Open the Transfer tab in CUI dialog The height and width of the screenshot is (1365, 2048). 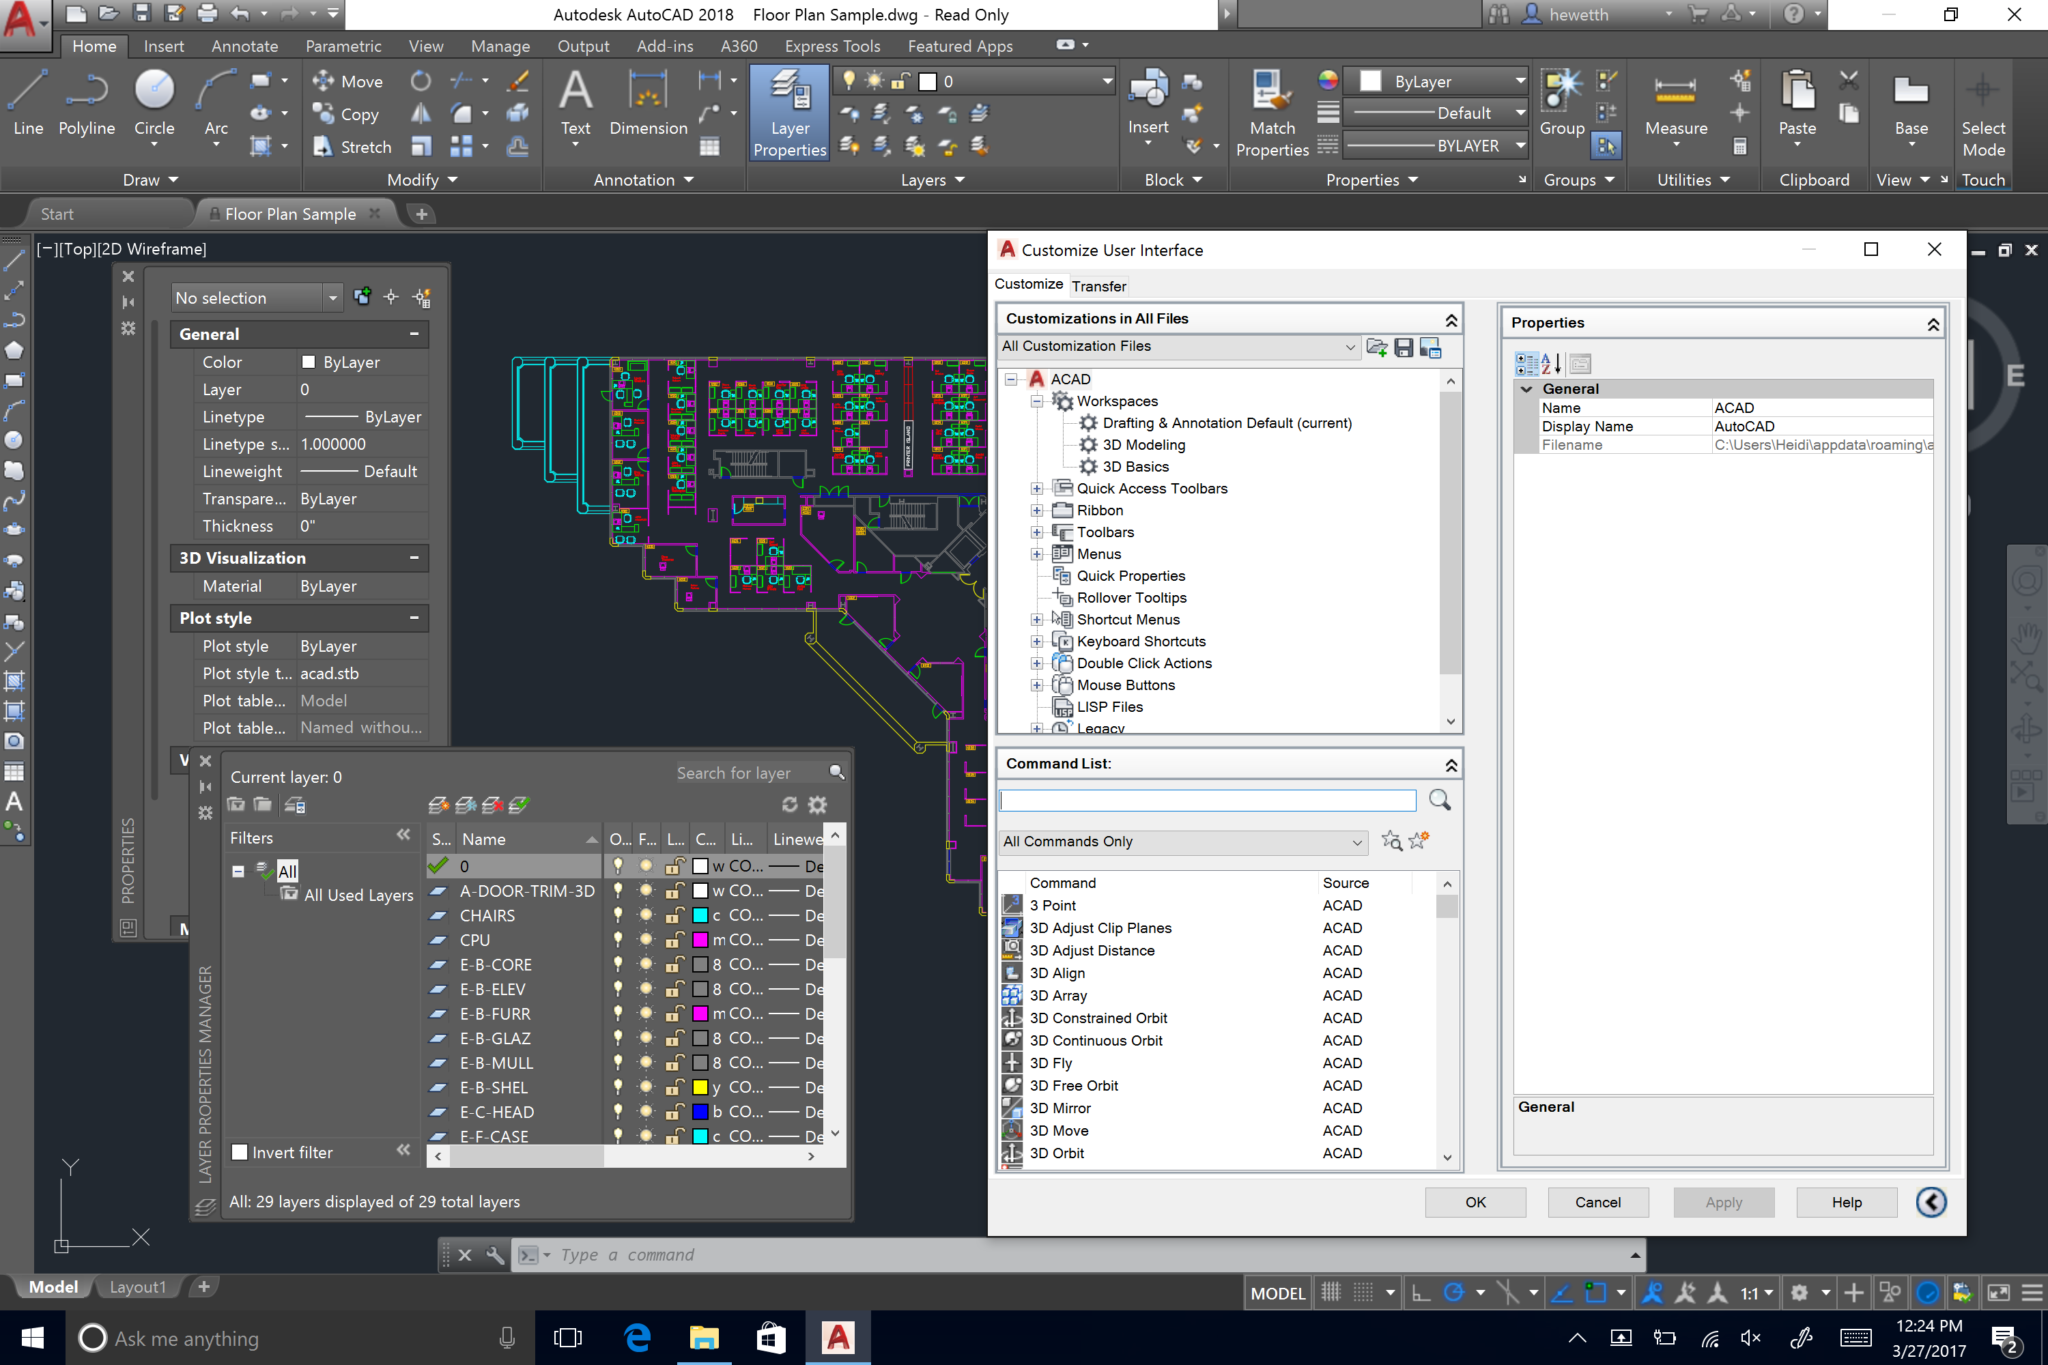[1098, 286]
